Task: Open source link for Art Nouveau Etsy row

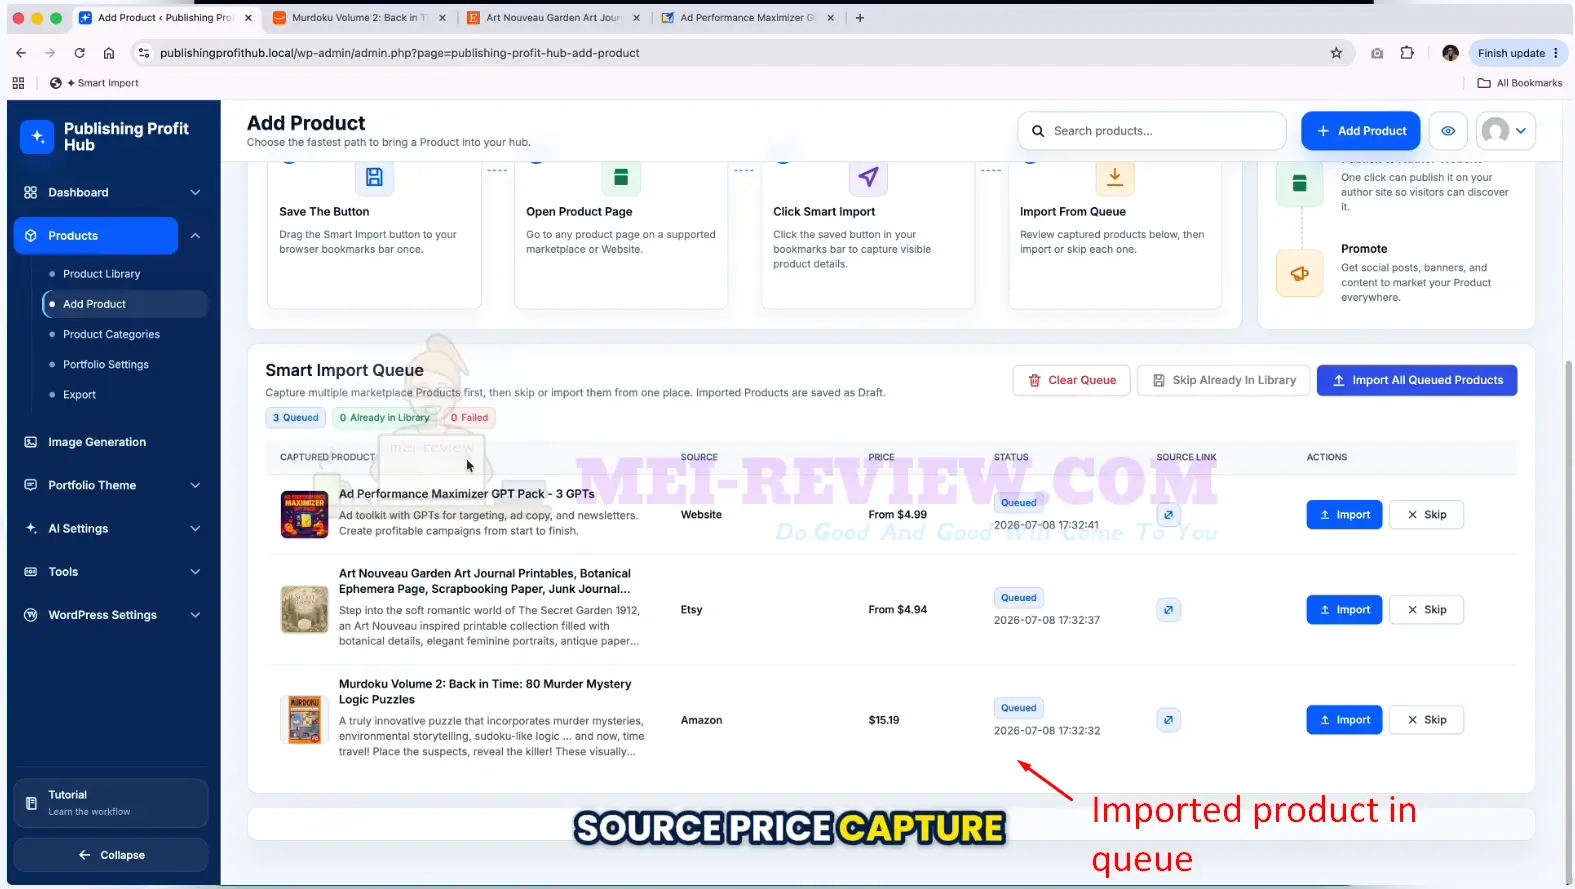Action: coord(1168,610)
